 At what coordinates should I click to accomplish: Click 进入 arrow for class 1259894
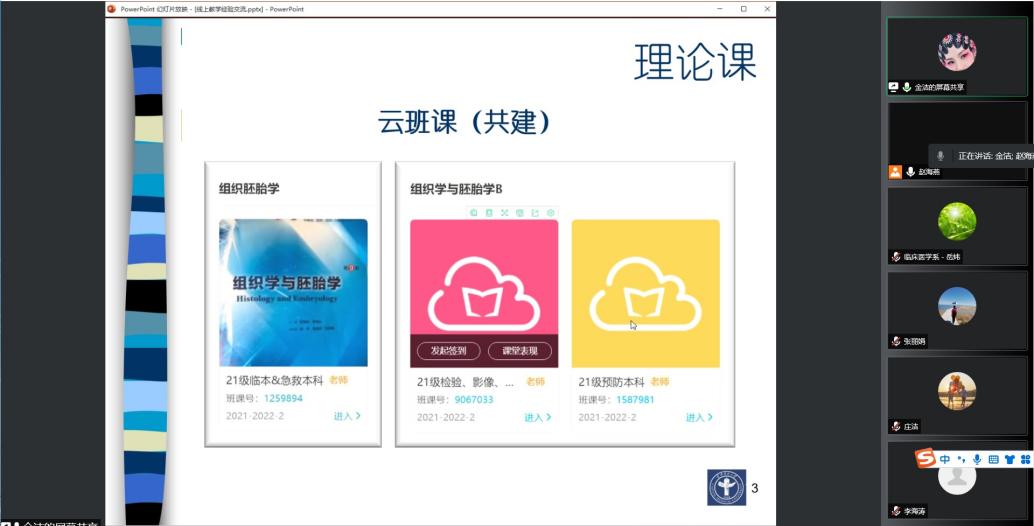click(x=347, y=416)
